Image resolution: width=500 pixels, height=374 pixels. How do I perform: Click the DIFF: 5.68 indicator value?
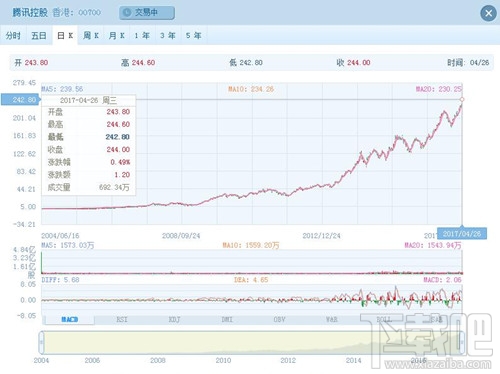pyautogui.click(x=60, y=280)
